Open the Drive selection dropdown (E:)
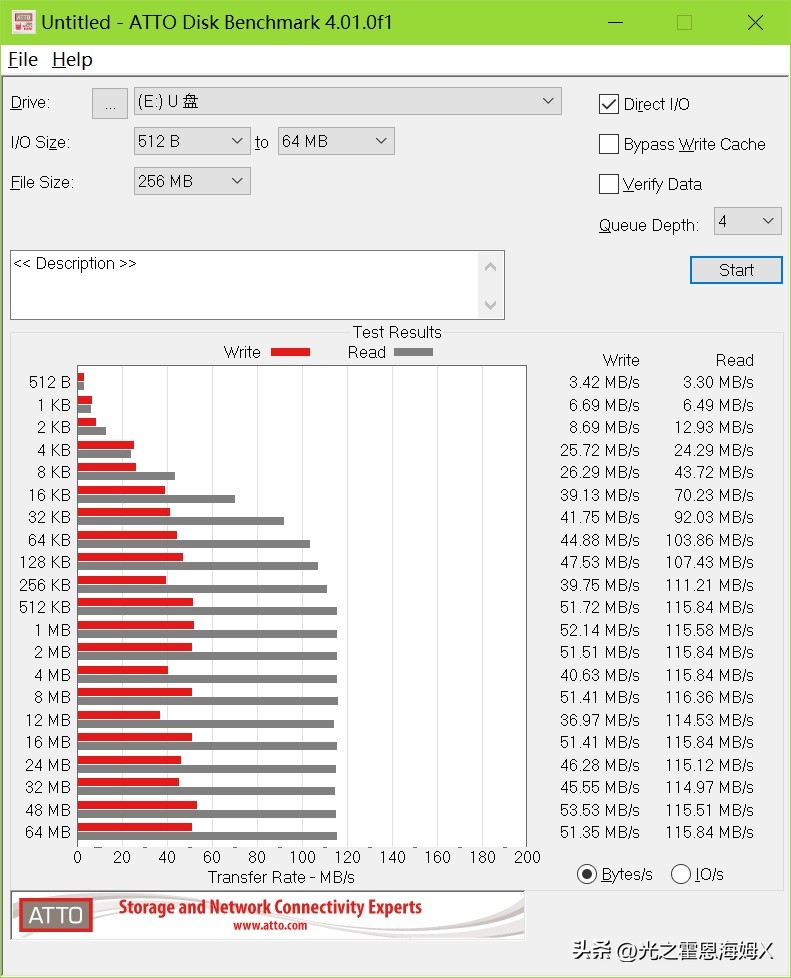Image resolution: width=791 pixels, height=978 pixels. pos(347,101)
